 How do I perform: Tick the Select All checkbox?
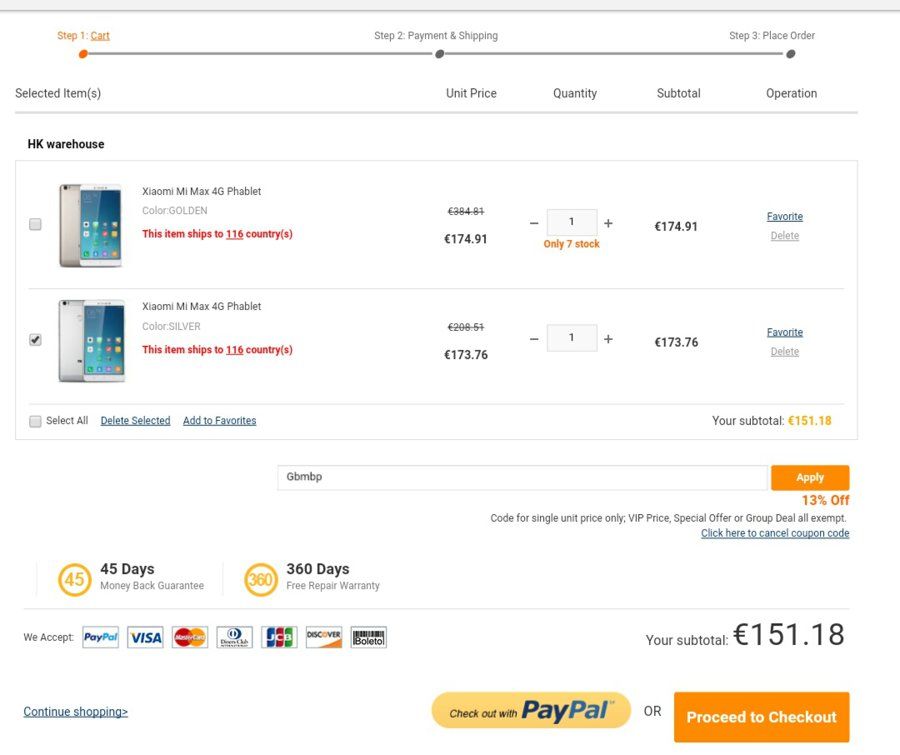point(36,421)
